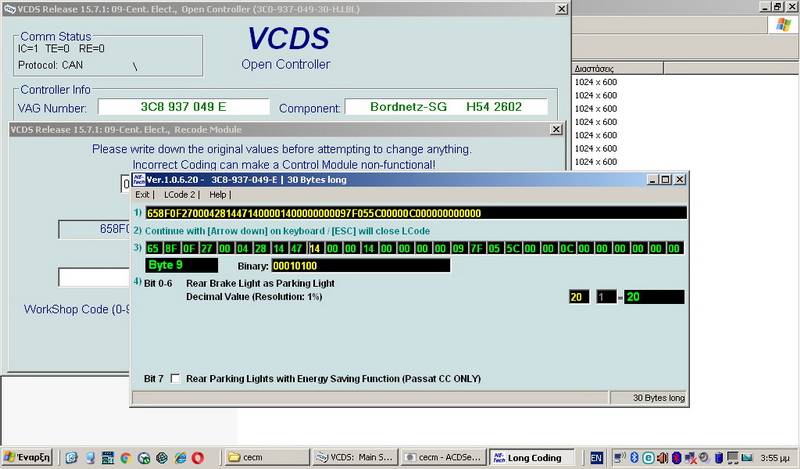800x469 pixels.
Task: Click the Intel graphics tray icon
Action: click(747, 458)
